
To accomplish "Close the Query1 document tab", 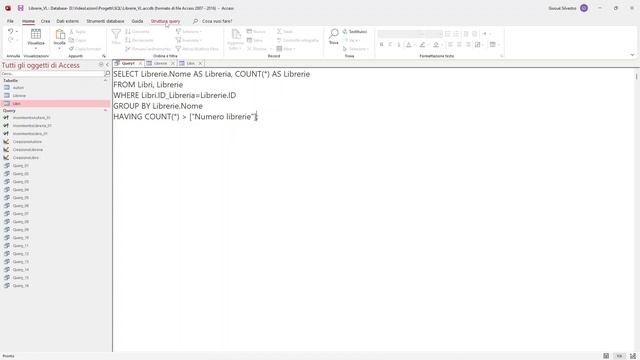I will [140, 64].
